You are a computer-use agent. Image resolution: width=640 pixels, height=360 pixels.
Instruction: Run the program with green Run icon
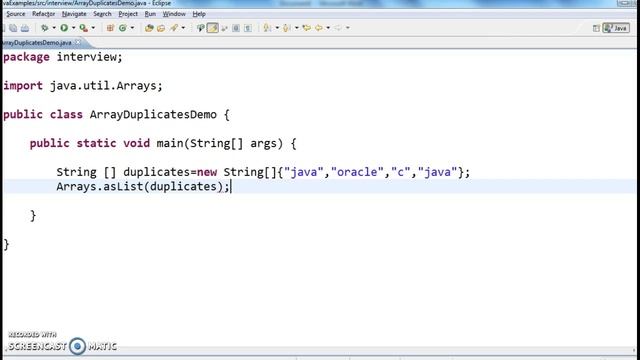point(64,28)
